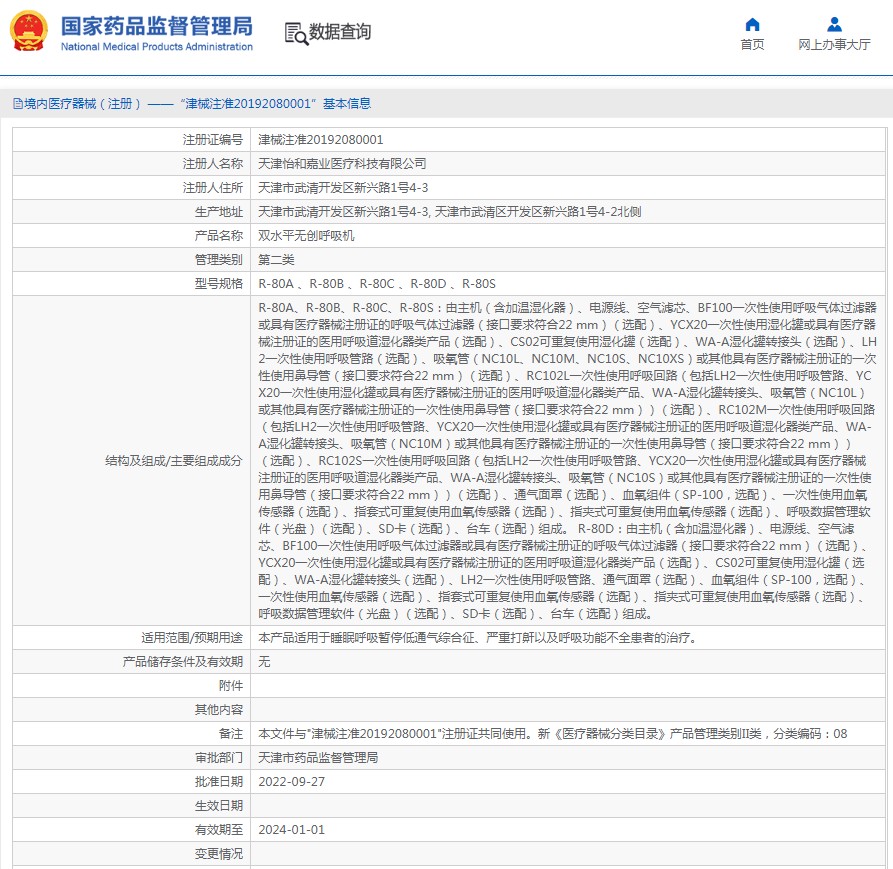Image resolution: width=893 pixels, height=869 pixels.
Task: Click the 注册人名称 row label
Action: (212, 163)
